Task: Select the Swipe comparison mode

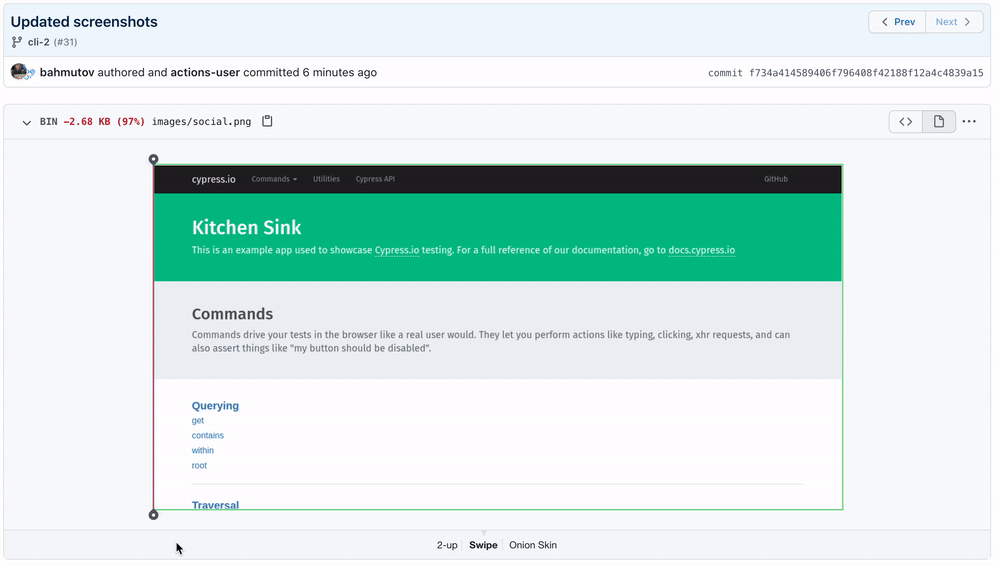Action: click(x=483, y=545)
